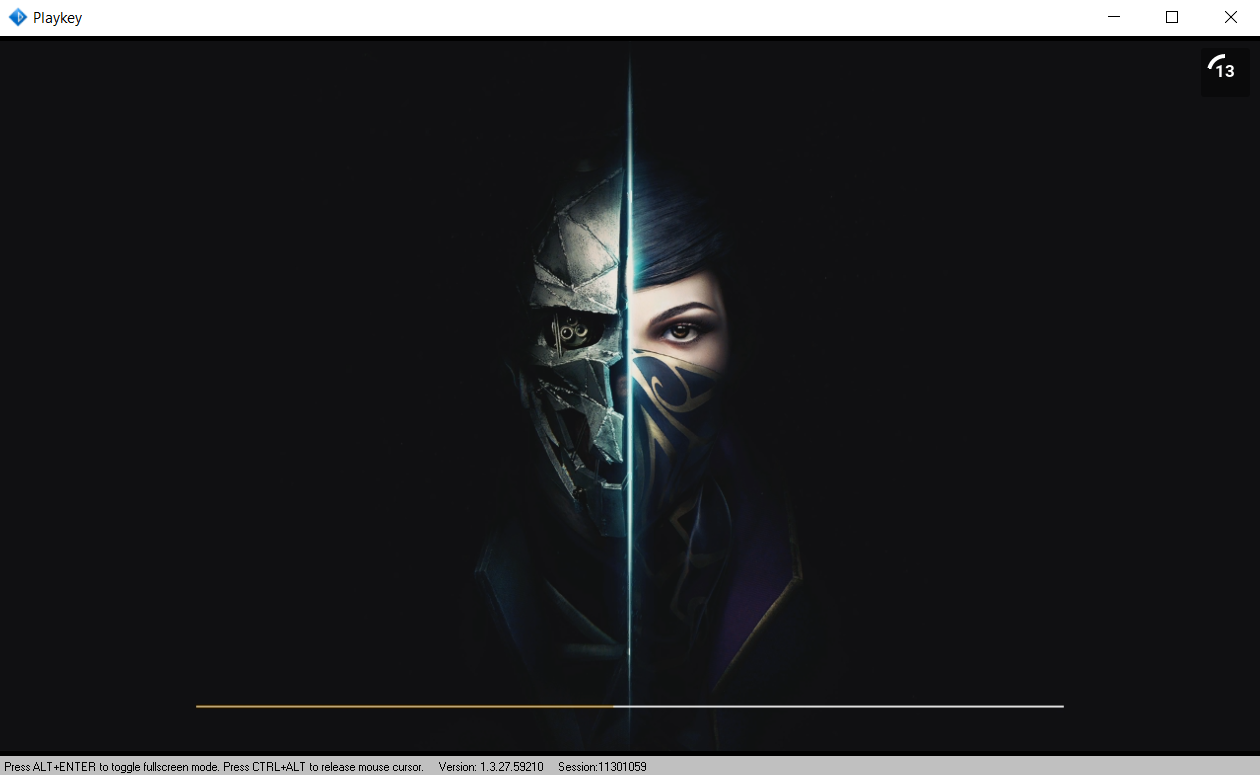The image size is (1260, 775).
Task: Click 'Press CTRL+ALT to release mouse cursor' text
Action: pos(324,767)
